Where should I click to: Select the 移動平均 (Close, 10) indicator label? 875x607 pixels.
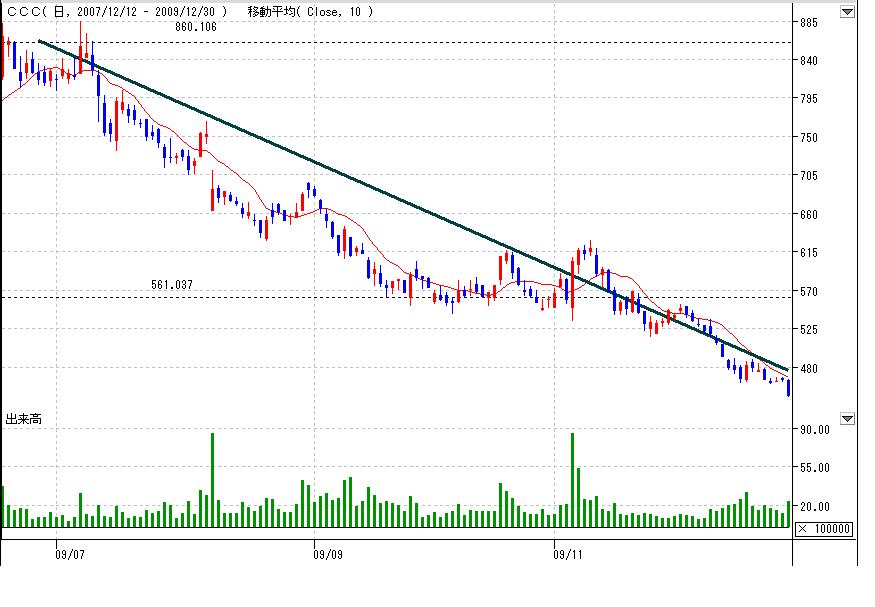click(310, 12)
